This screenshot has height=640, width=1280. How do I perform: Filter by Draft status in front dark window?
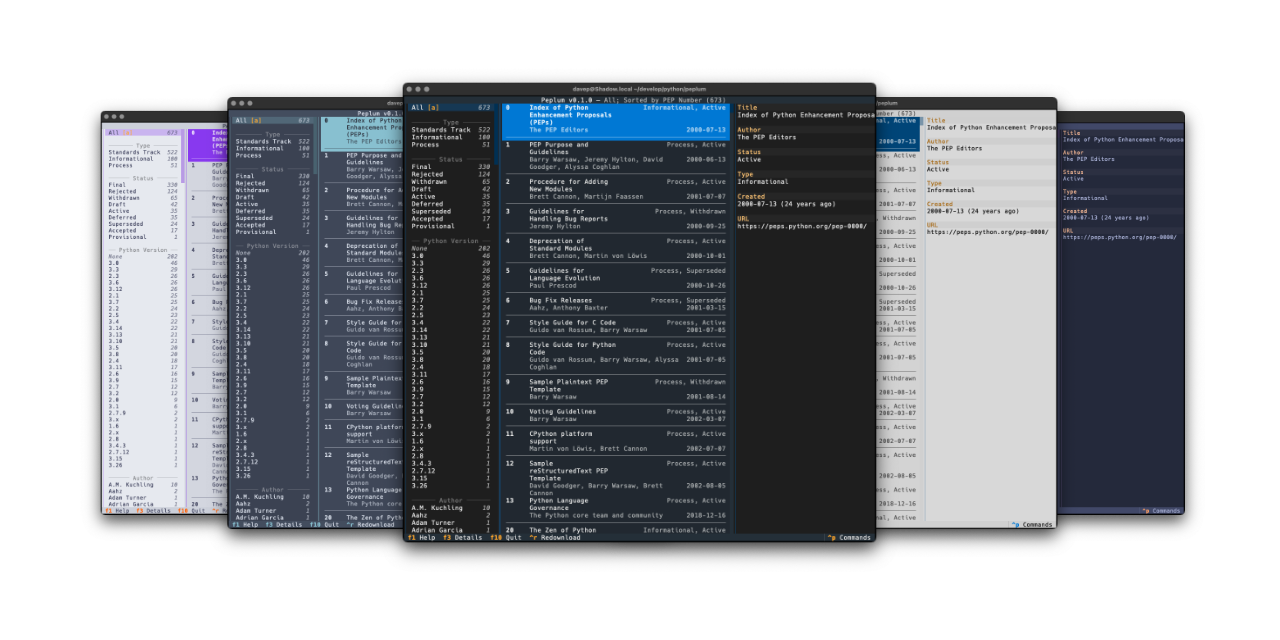click(x=451, y=189)
